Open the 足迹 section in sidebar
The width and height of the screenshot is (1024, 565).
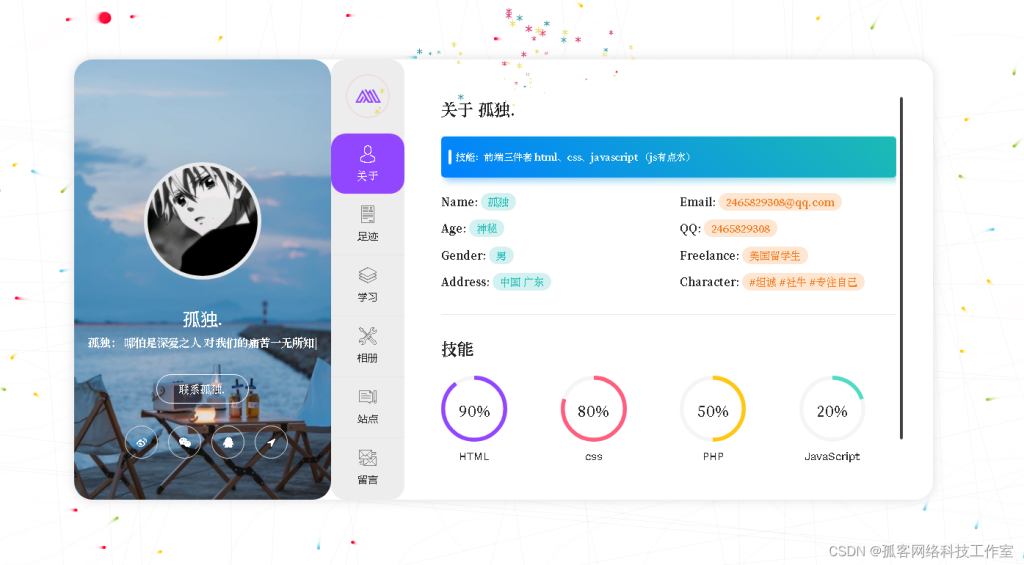(x=367, y=223)
